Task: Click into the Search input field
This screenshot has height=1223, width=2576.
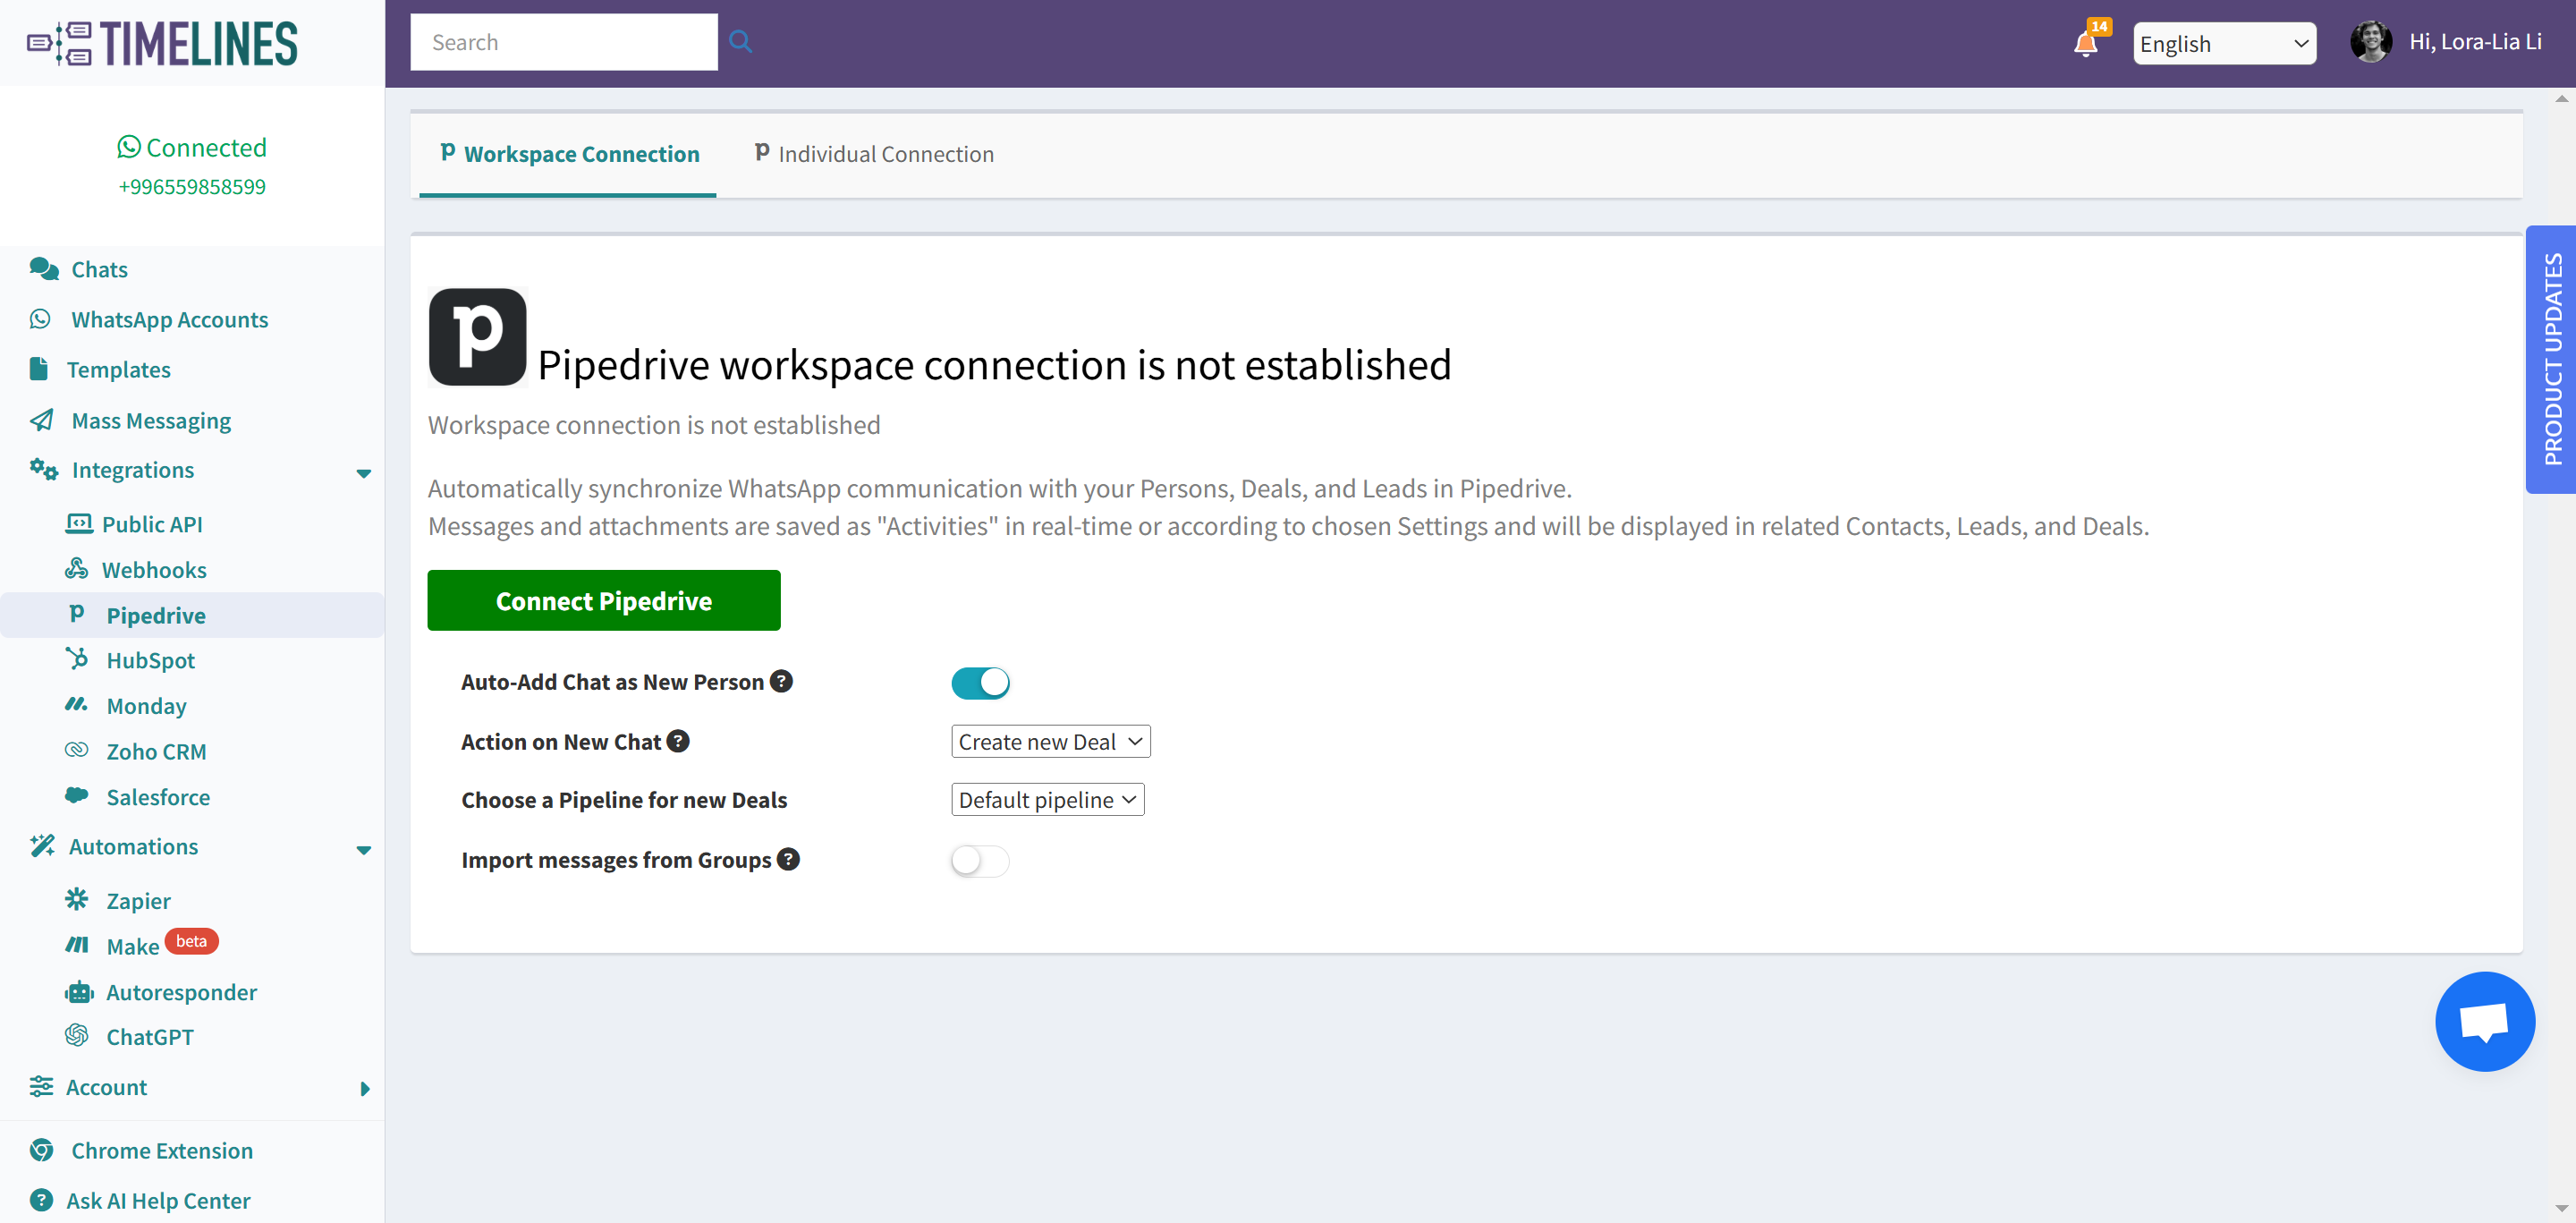Action: (564, 42)
